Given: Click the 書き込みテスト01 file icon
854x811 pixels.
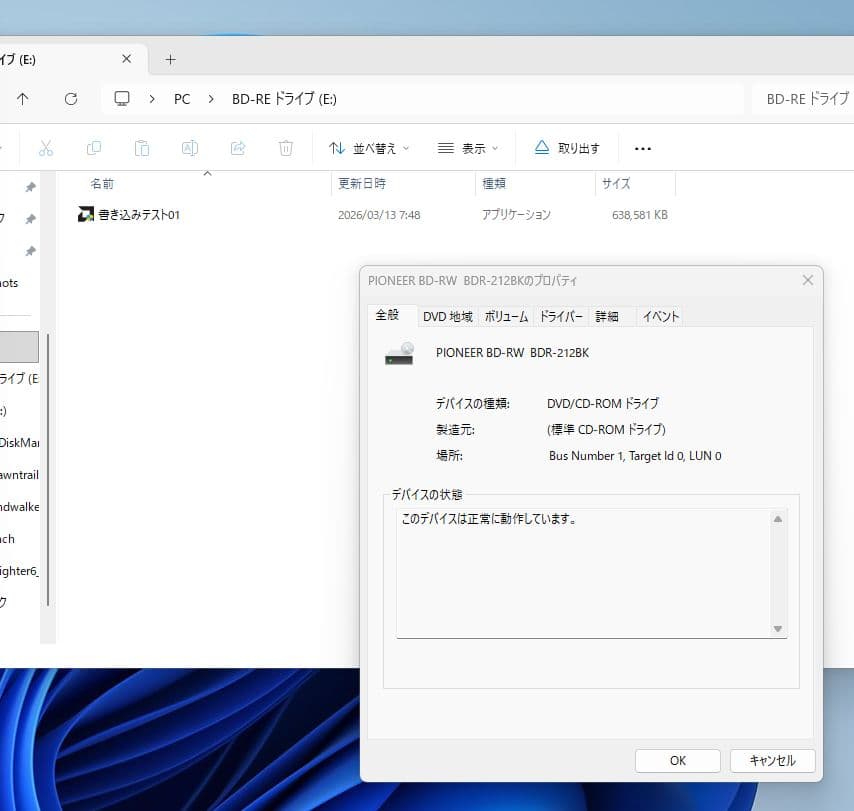Looking at the screenshot, I should coord(86,214).
